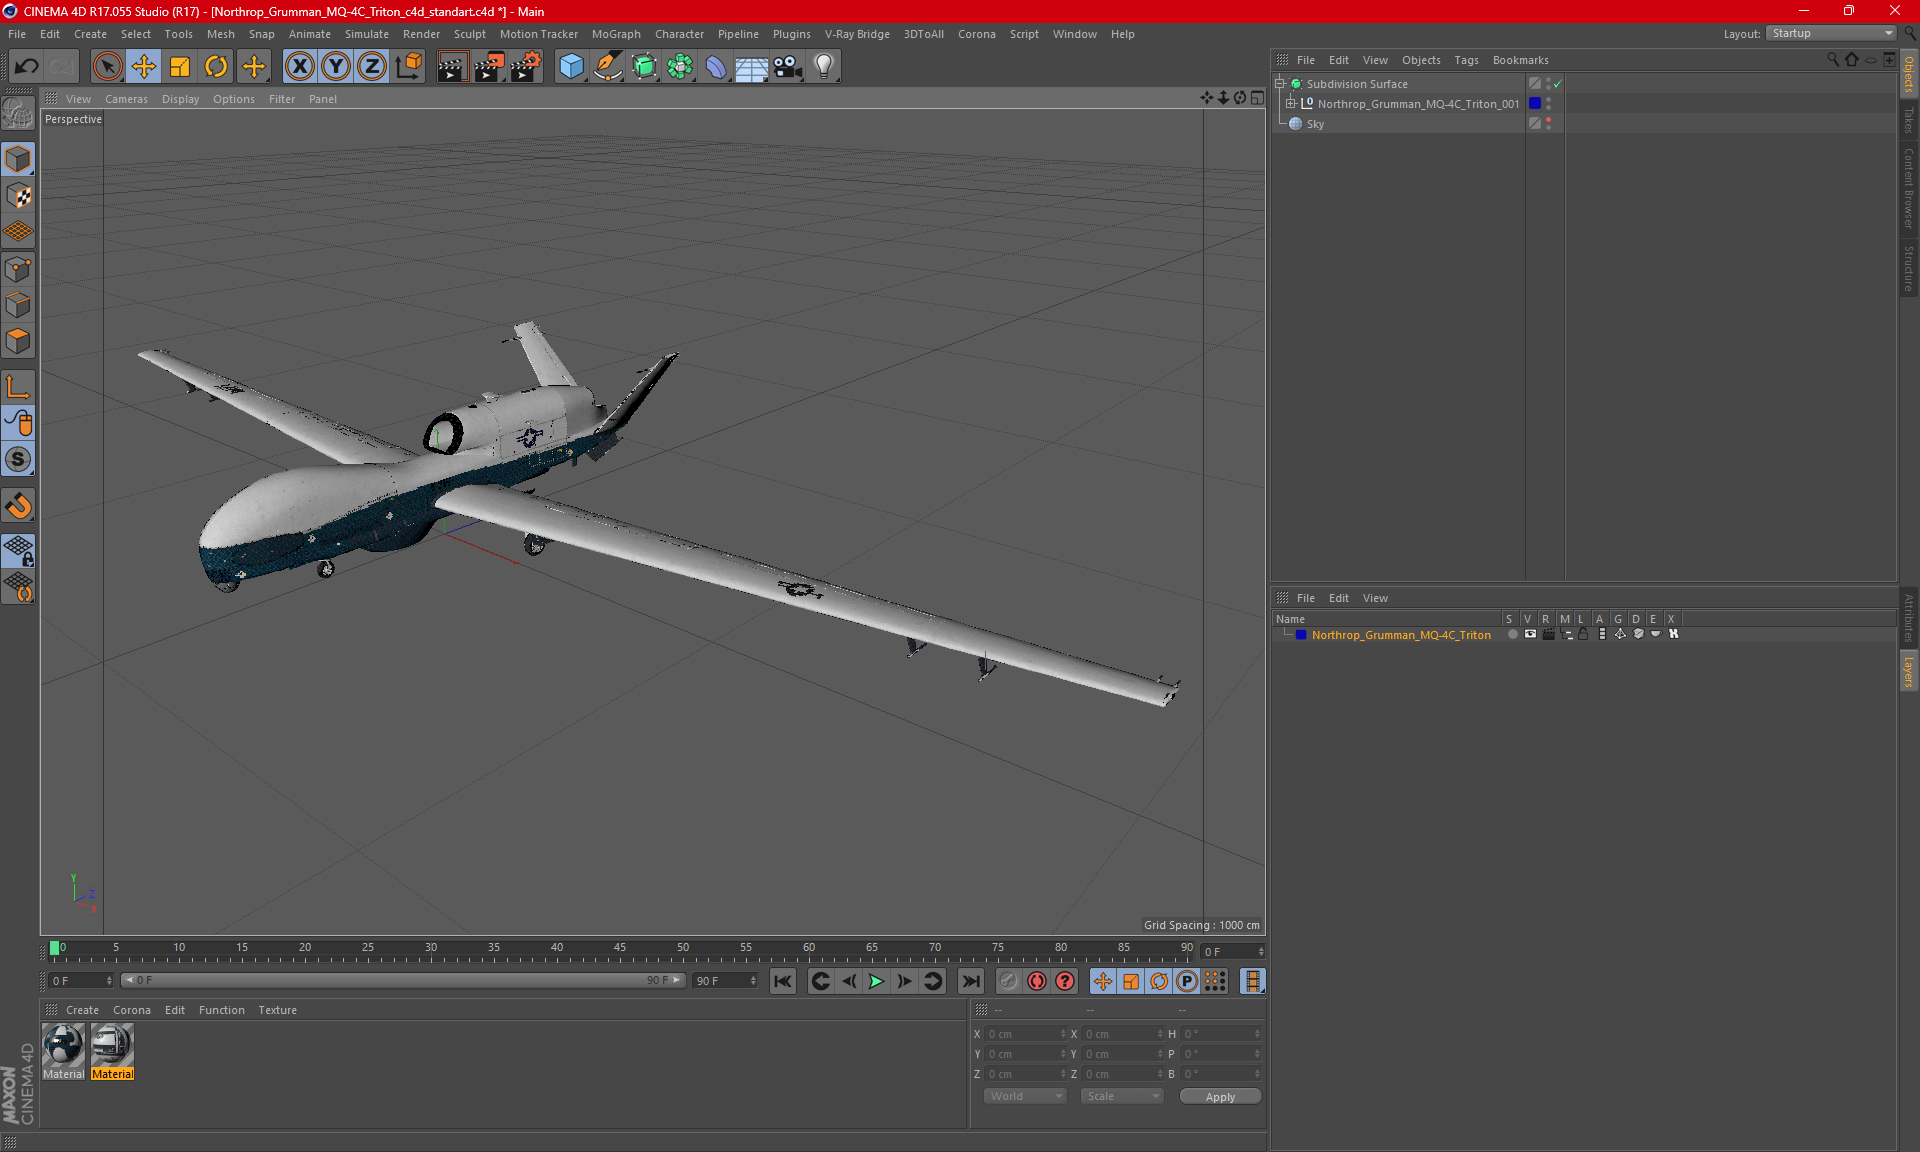Viewport: 1920px width, 1152px height.
Task: Open the Layers side tab
Action: [1909, 671]
